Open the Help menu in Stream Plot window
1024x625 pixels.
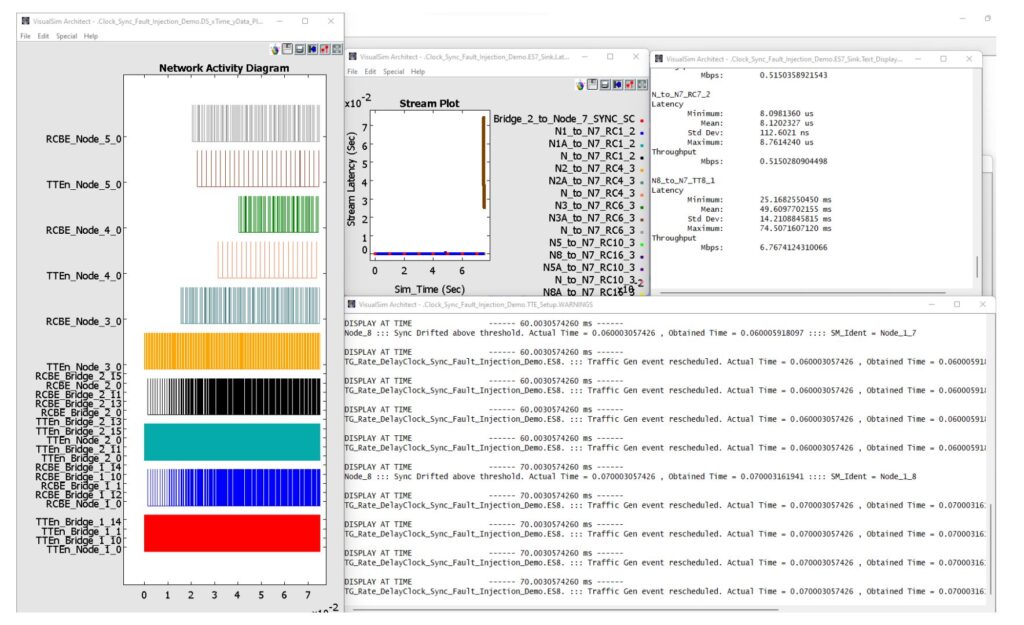[x=418, y=72]
